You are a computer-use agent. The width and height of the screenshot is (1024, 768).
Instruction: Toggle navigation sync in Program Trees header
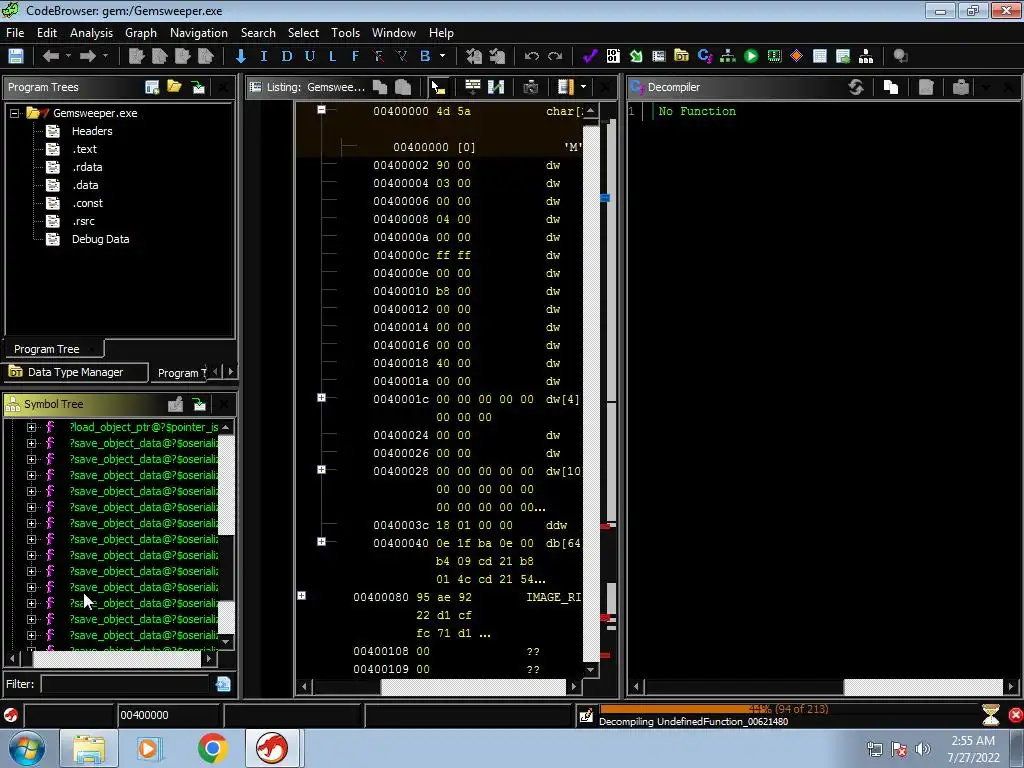pyautogui.click(x=199, y=87)
